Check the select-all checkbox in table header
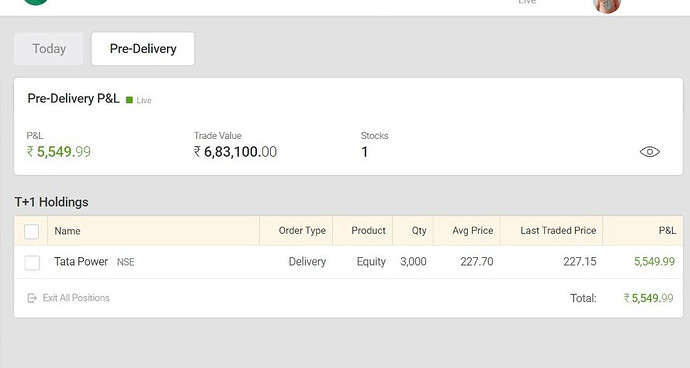The width and height of the screenshot is (690, 368). click(x=31, y=232)
